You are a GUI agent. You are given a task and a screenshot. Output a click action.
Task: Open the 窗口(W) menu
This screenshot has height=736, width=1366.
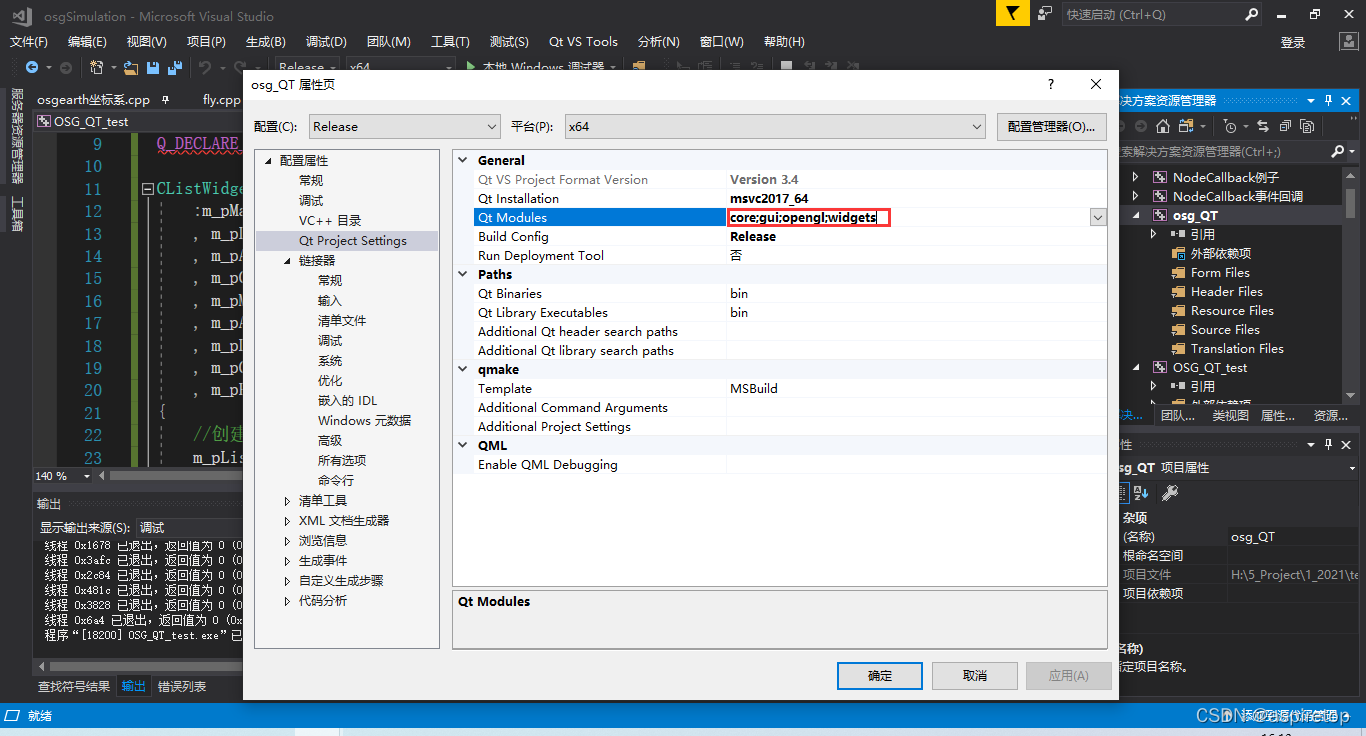pyautogui.click(x=722, y=42)
